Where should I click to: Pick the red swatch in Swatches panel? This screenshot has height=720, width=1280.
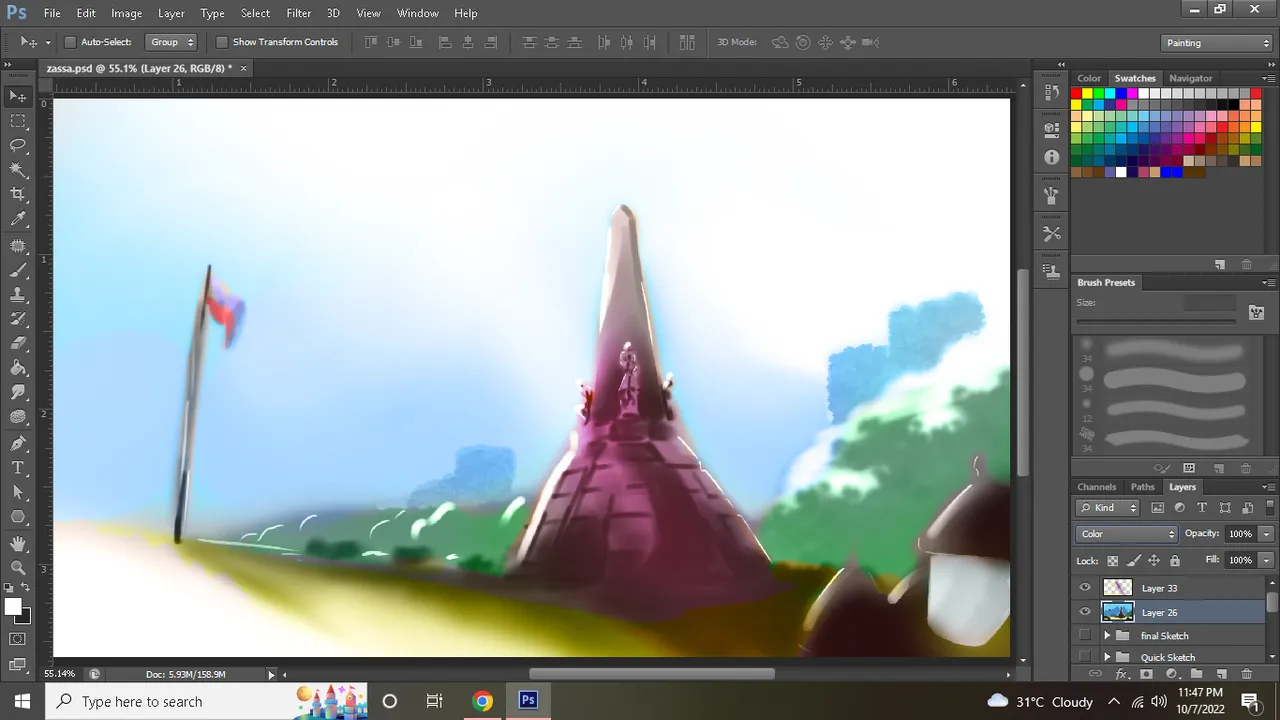tap(1077, 93)
